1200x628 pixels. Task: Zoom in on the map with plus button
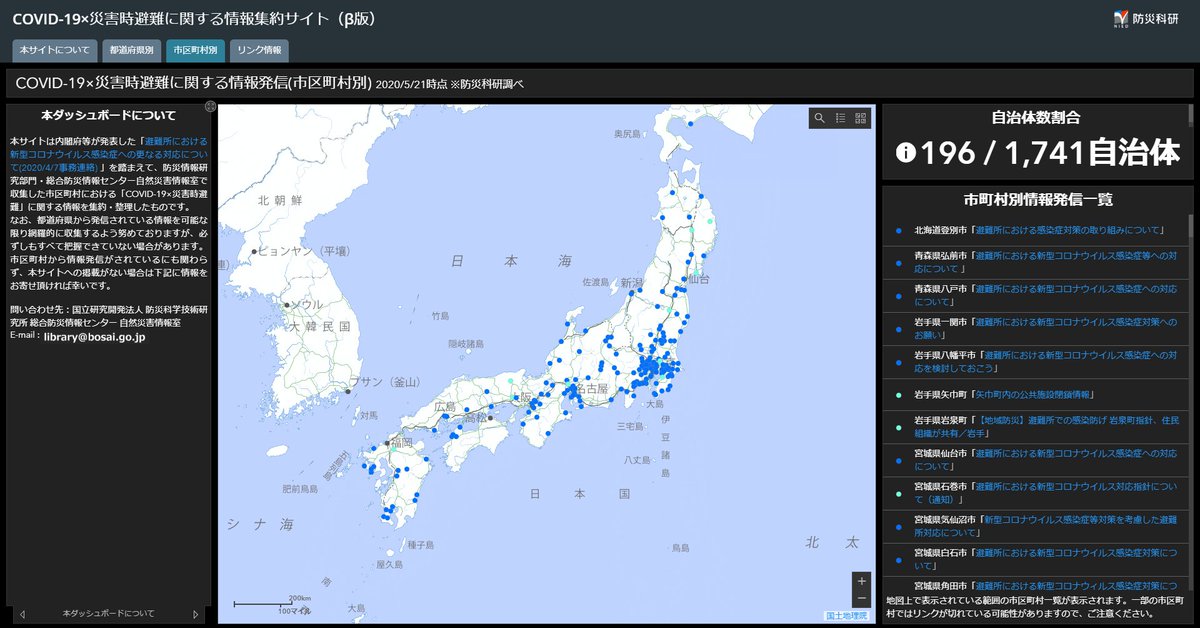pyautogui.click(x=862, y=580)
